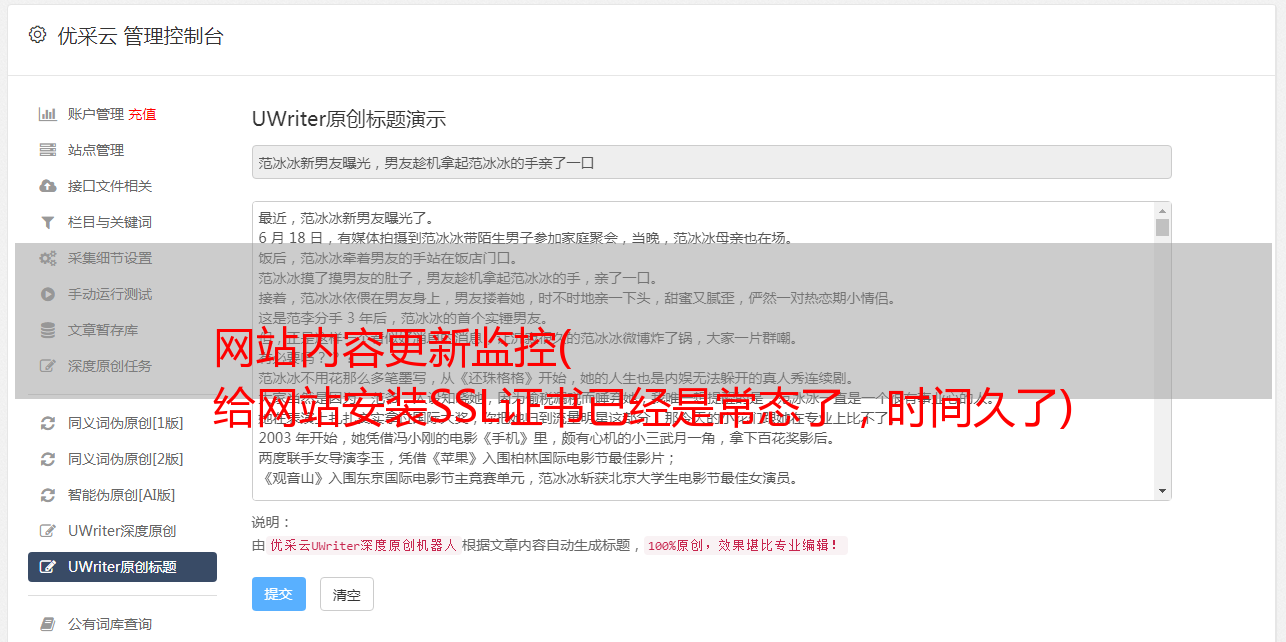
Task: Click the textarea scrollbar down arrow
Action: [x=1162, y=491]
